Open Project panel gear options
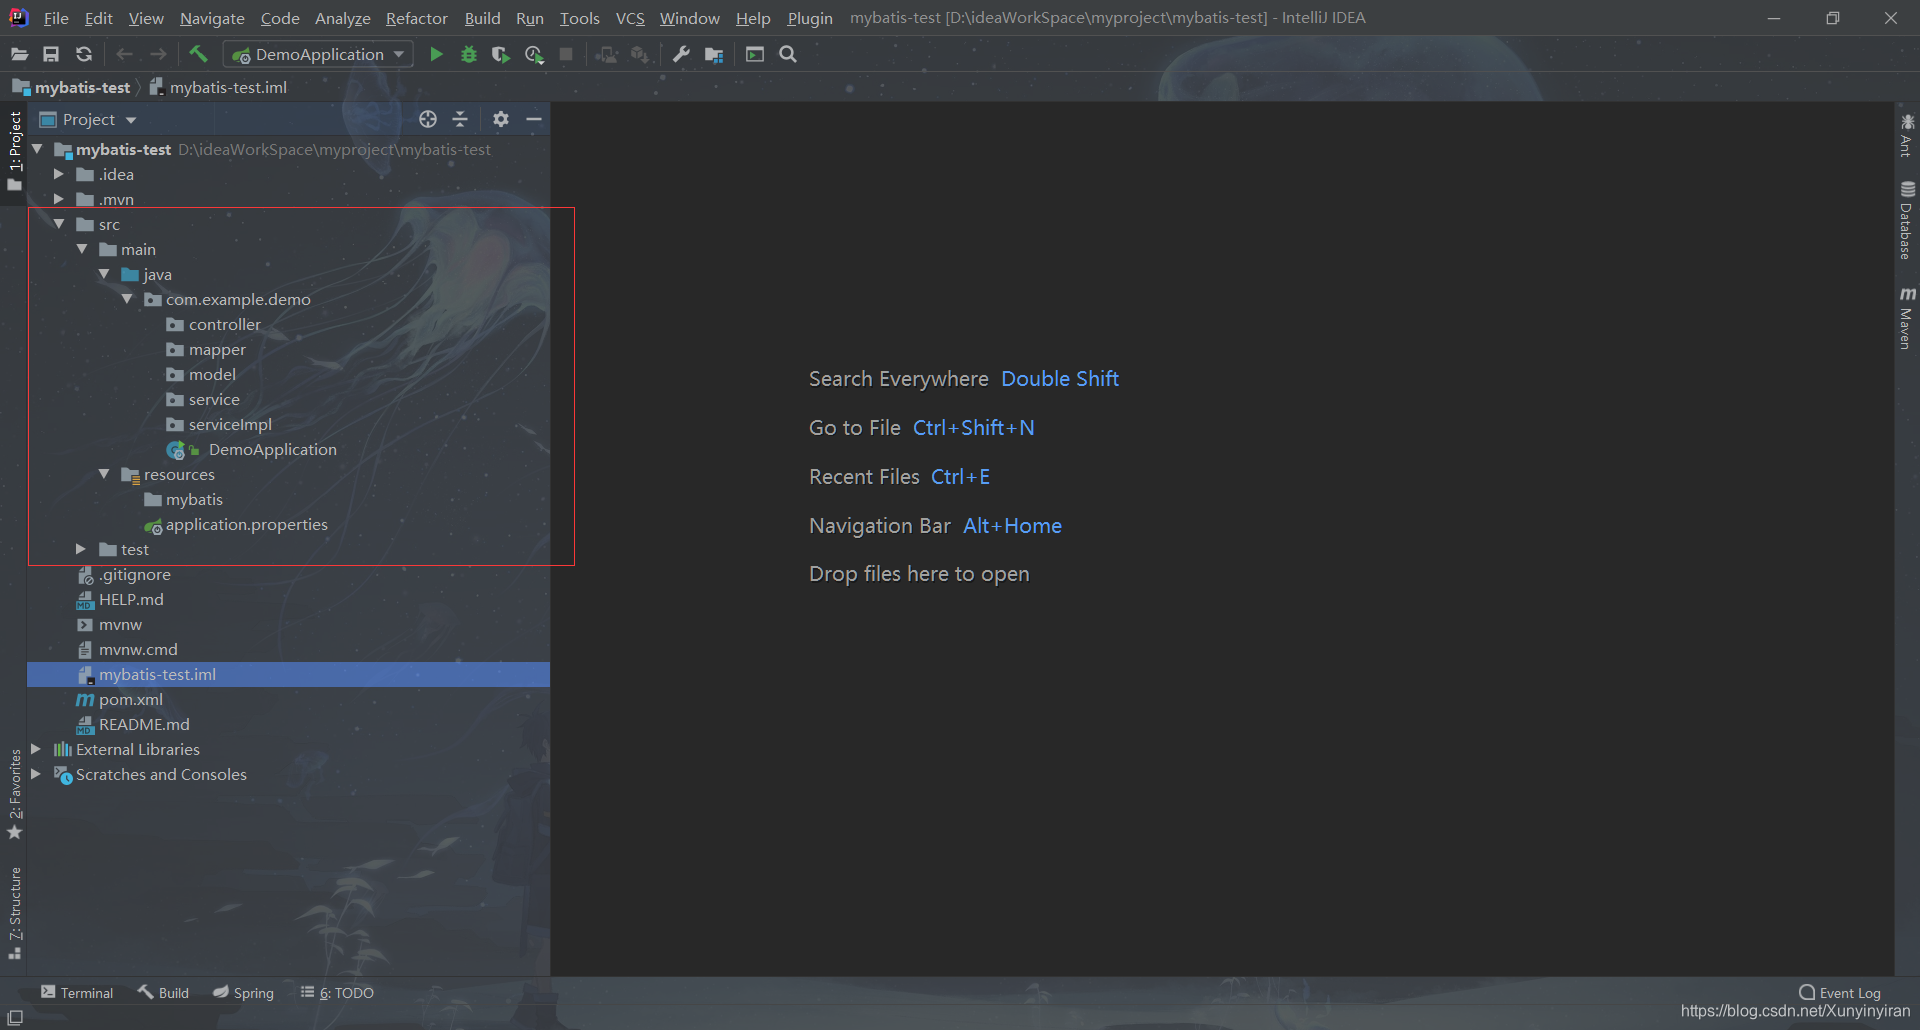 coord(501,119)
